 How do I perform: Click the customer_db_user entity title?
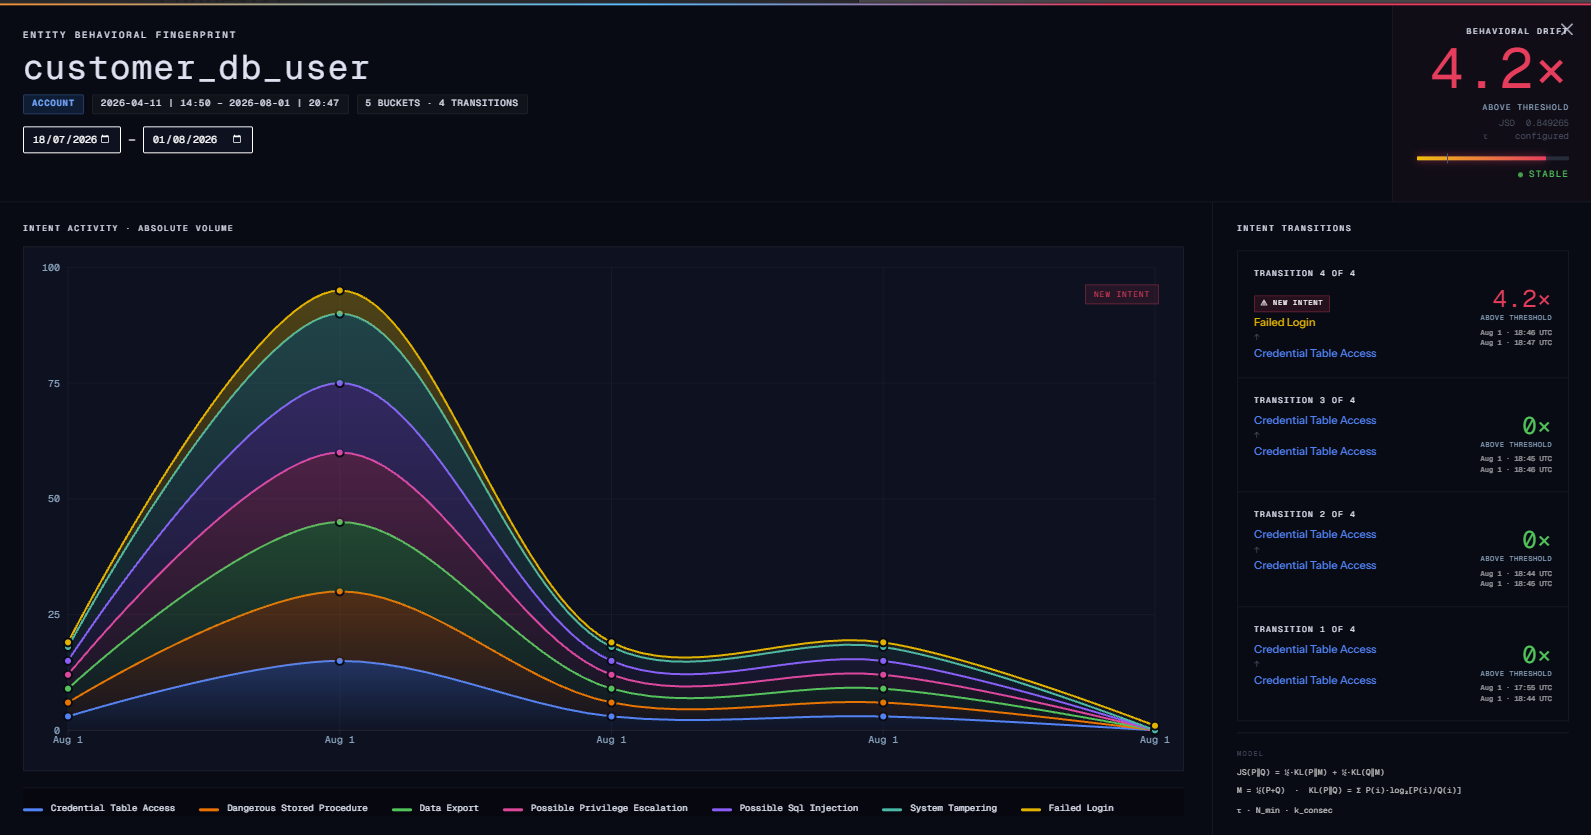tap(196, 68)
